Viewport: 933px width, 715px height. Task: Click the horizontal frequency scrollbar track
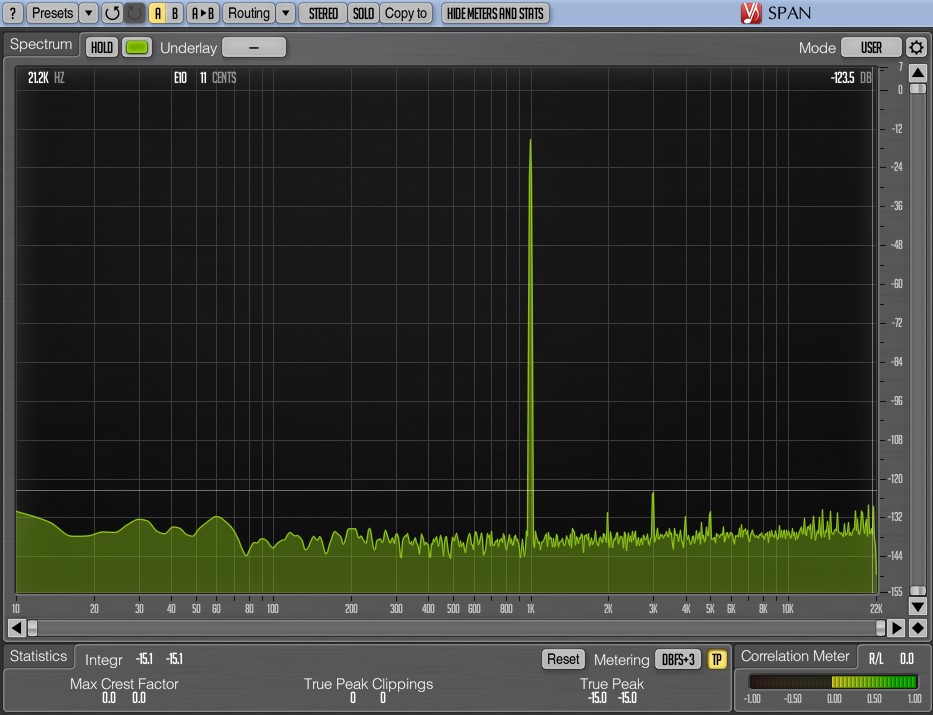coord(456,628)
